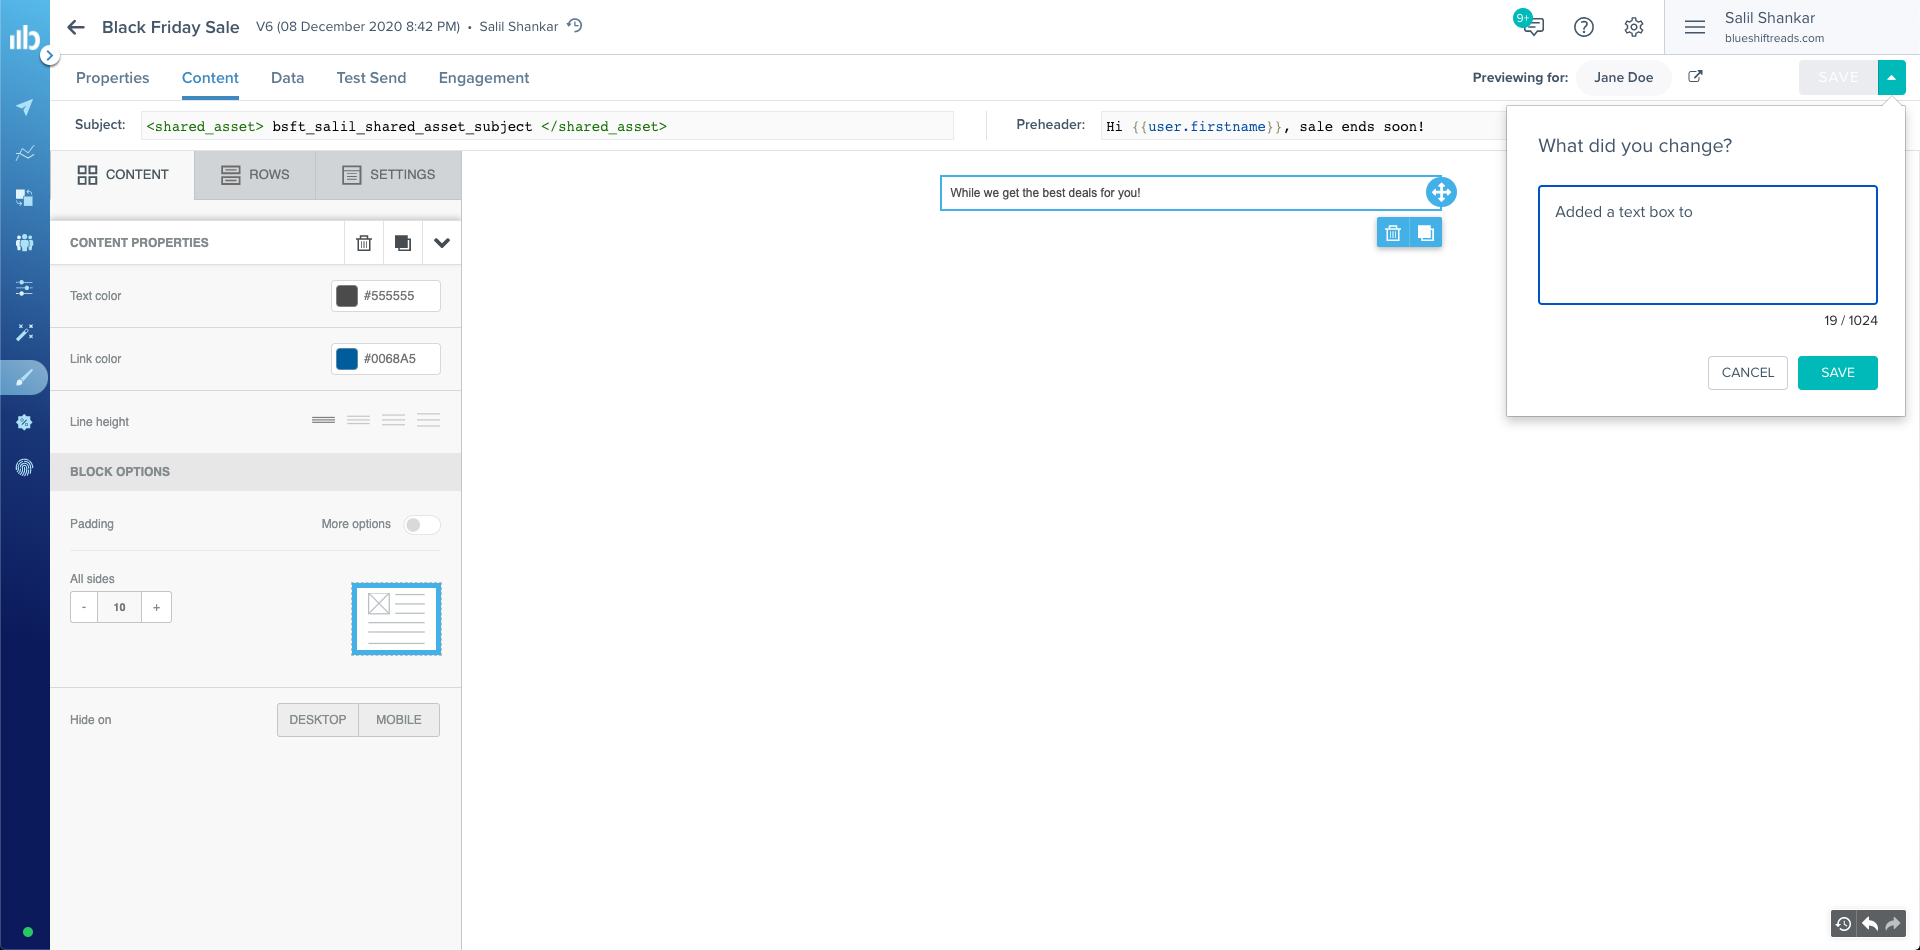Open version history icon next to Salil Shankar
This screenshot has height=950, width=1920.
[x=575, y=26]
